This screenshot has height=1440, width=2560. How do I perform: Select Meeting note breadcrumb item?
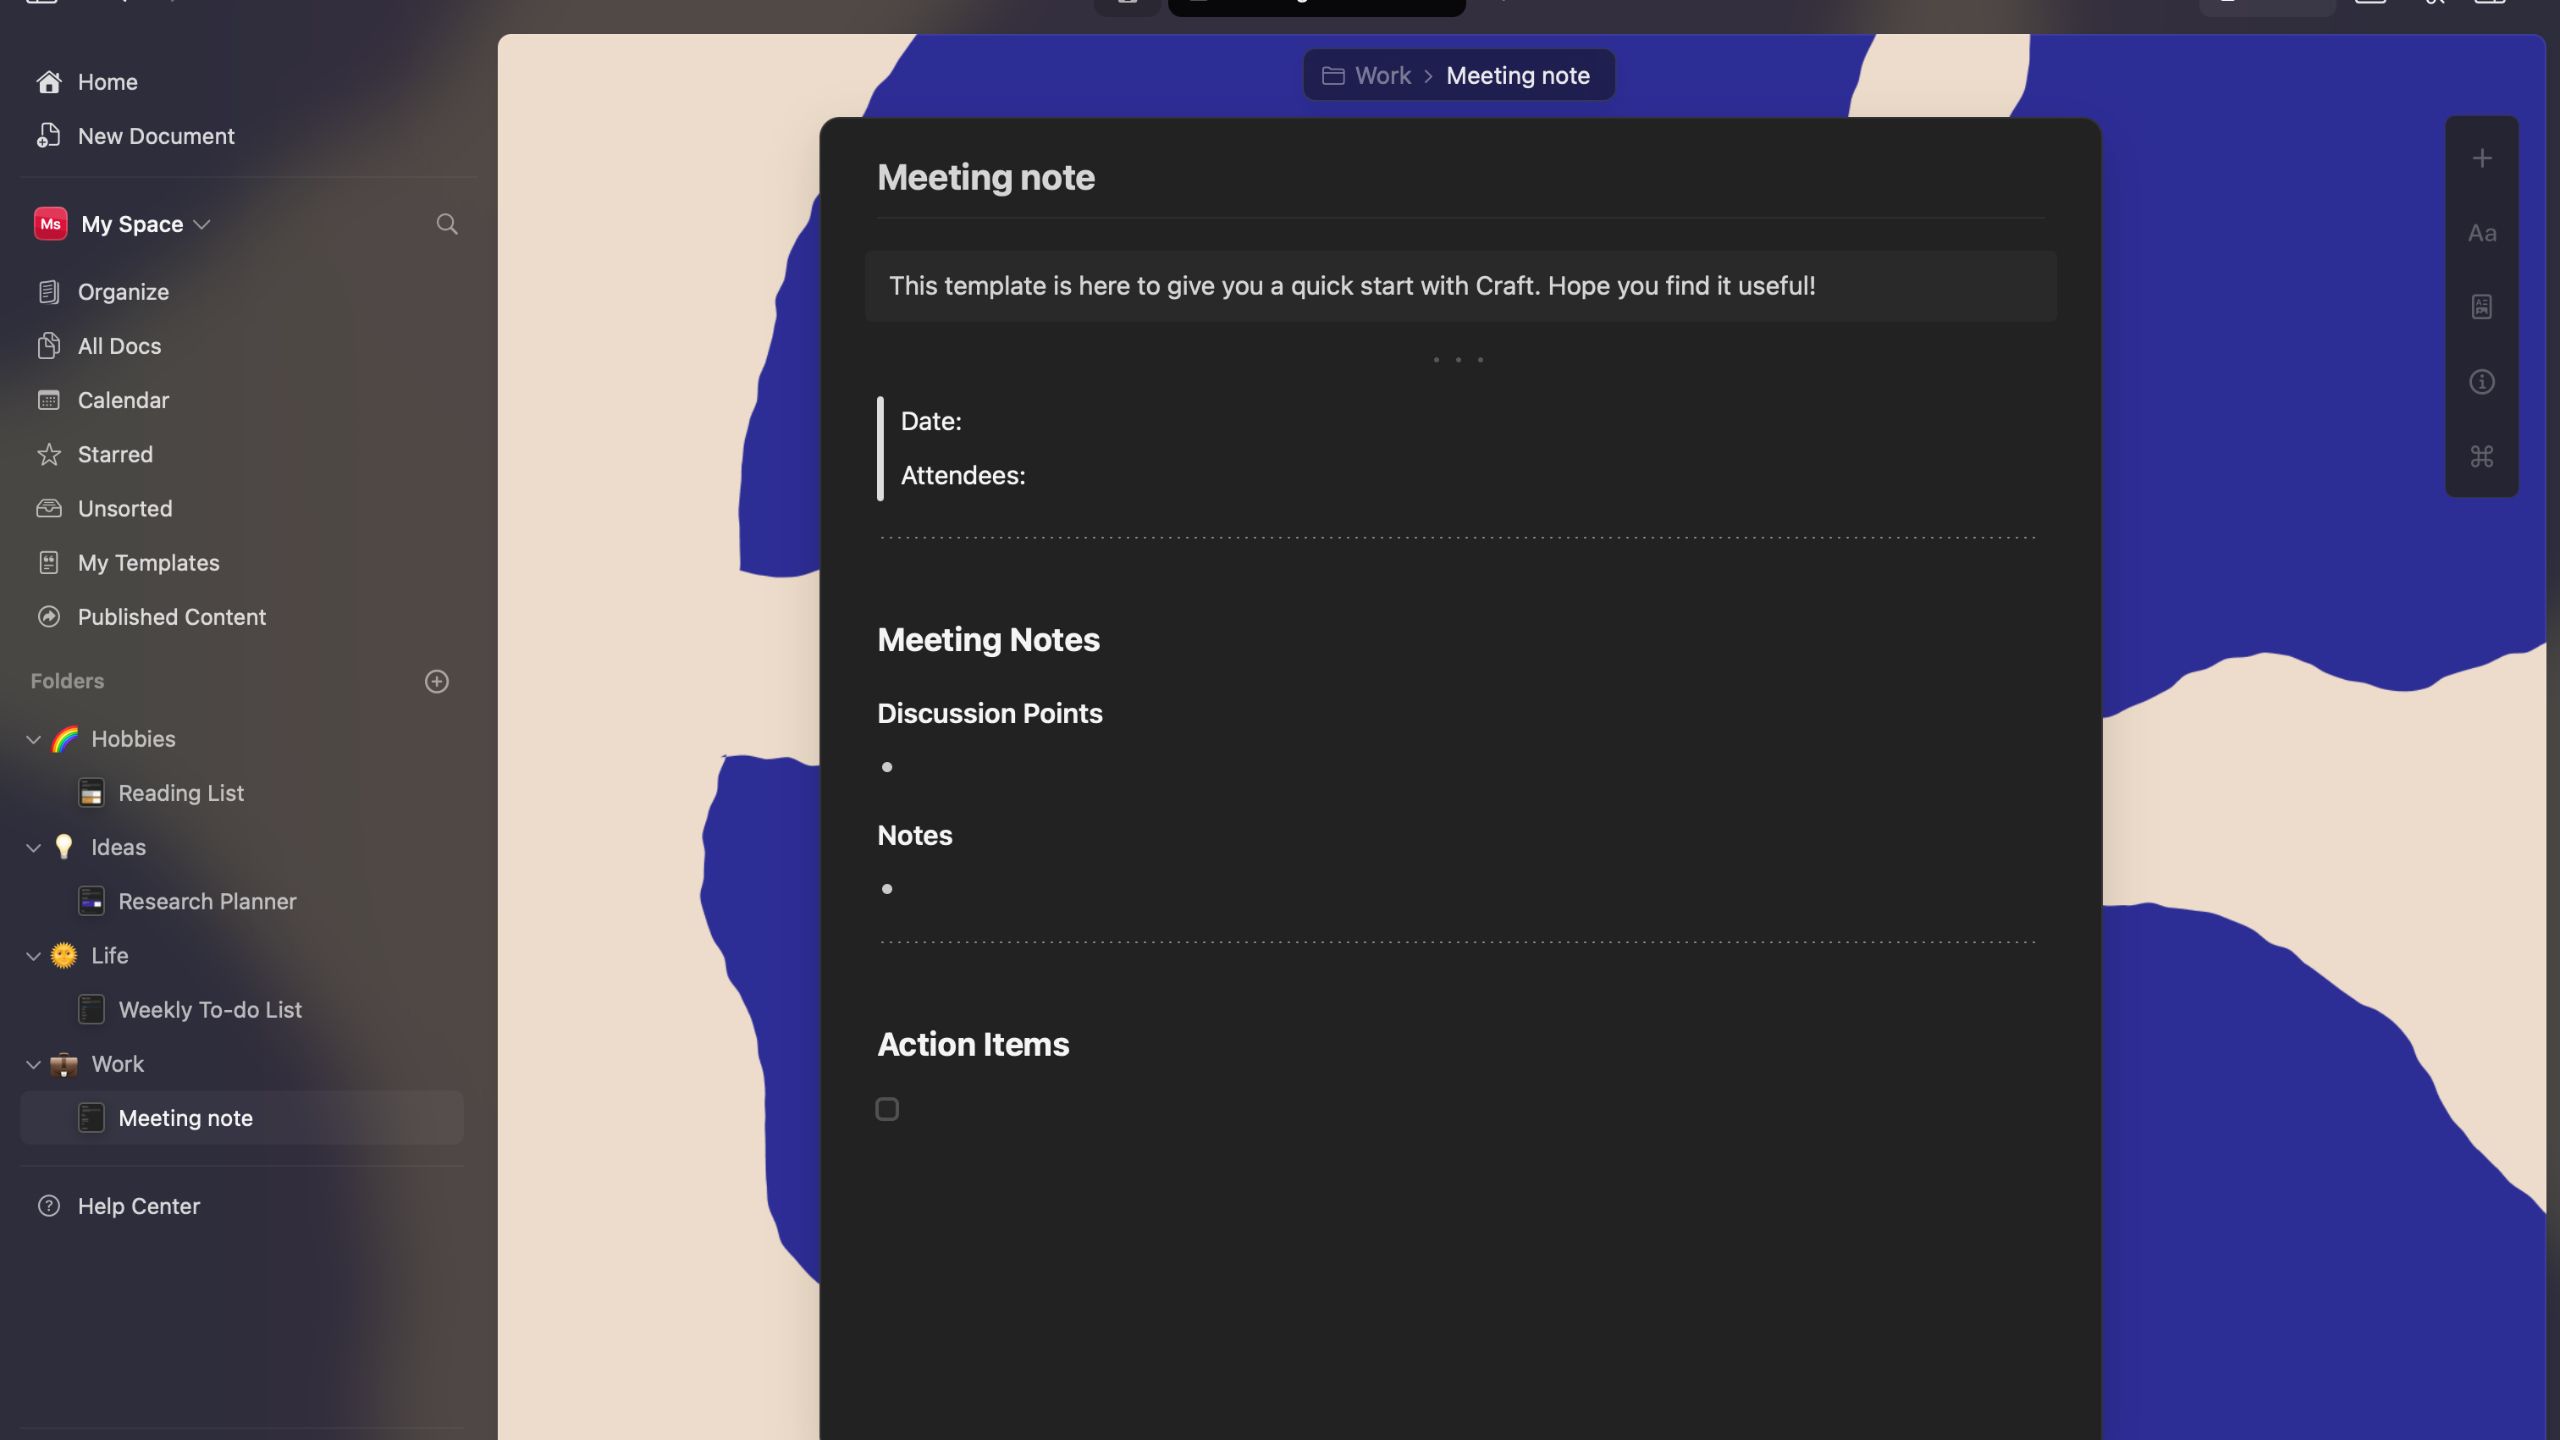[1518, 74]
